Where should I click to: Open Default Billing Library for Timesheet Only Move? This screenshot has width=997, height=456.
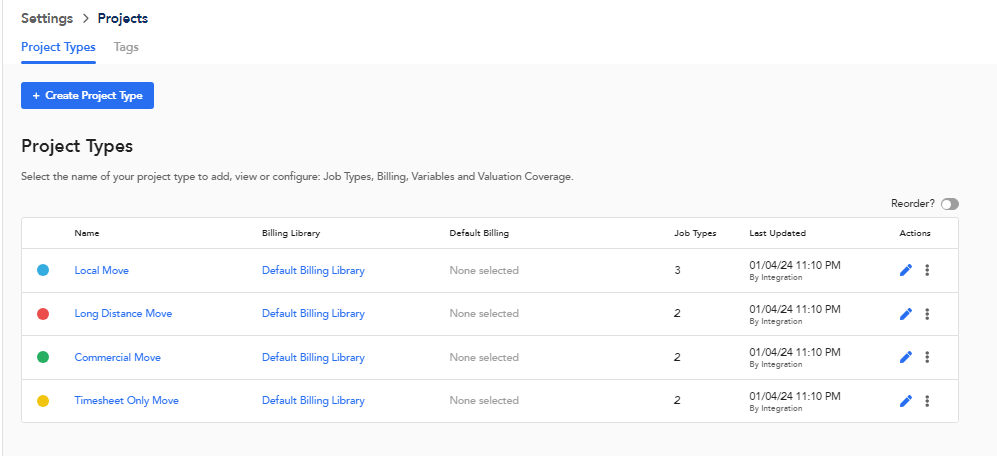point(313,401)
